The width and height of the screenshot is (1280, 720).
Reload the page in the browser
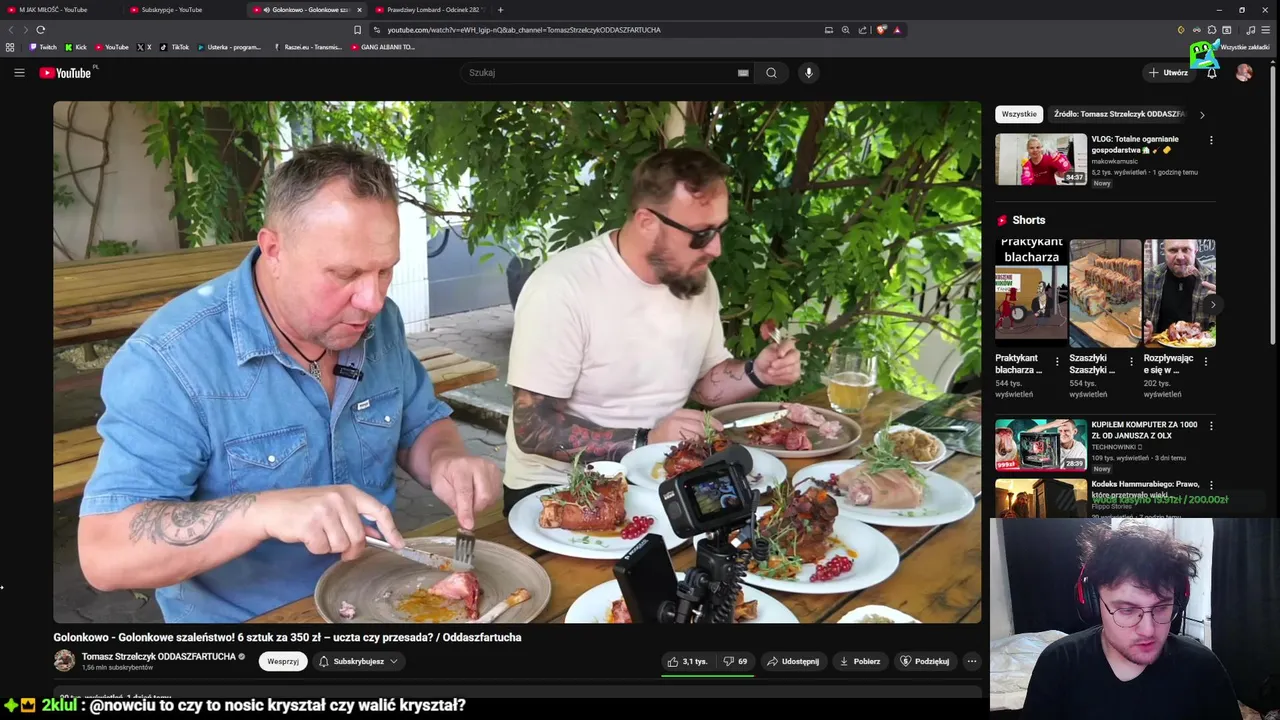tap(40, 30)
